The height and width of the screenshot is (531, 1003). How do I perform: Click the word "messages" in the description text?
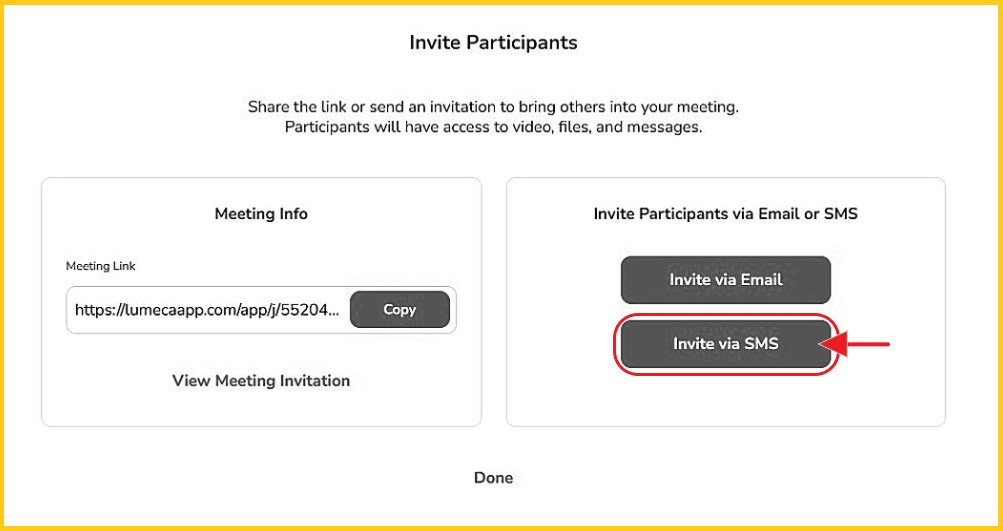(666, 127)
